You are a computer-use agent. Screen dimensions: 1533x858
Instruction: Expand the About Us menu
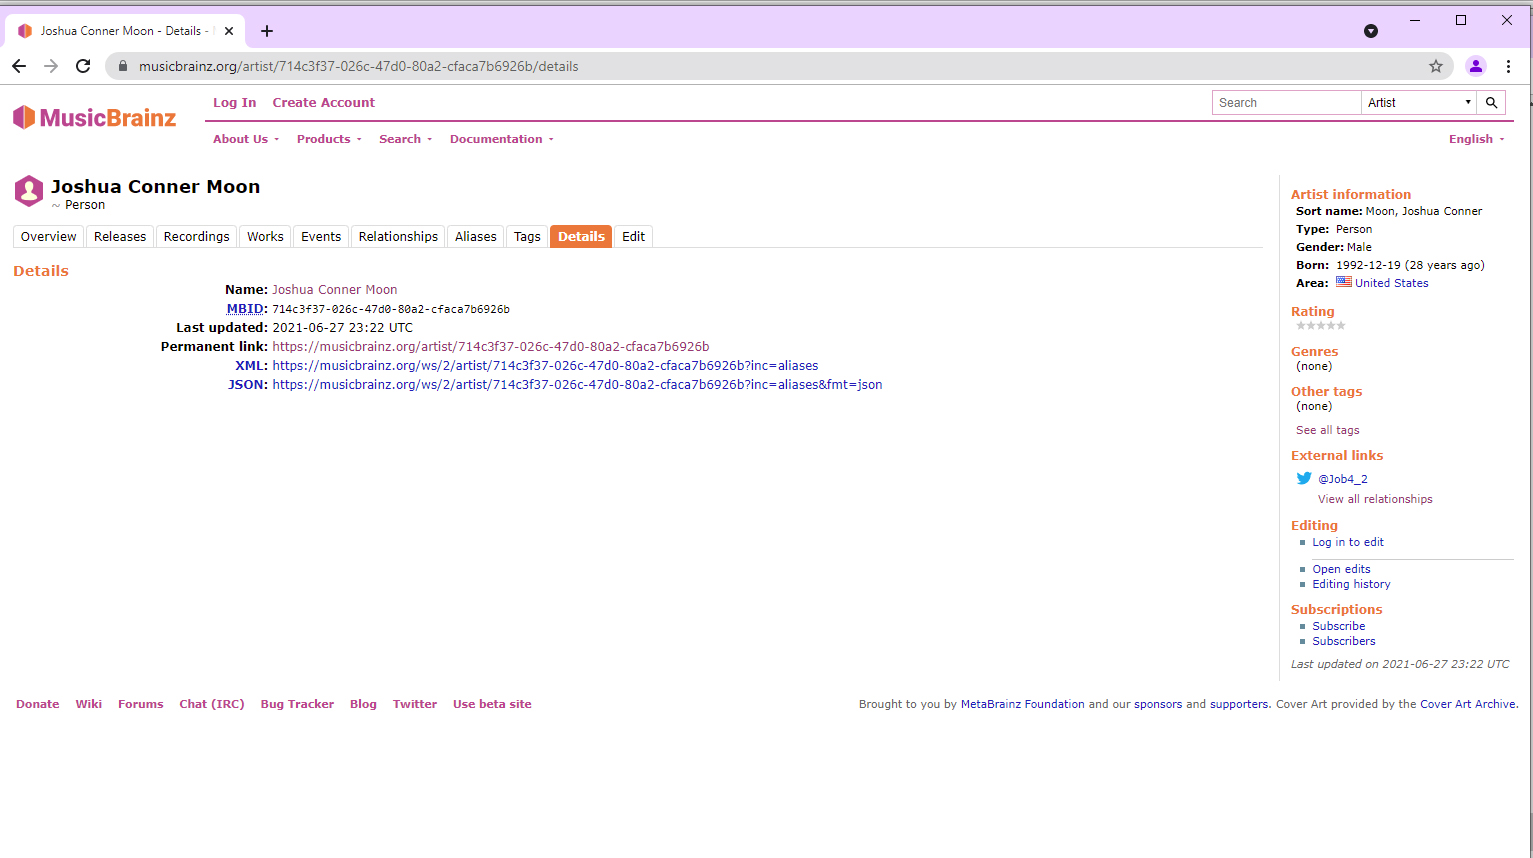[245, 139]
